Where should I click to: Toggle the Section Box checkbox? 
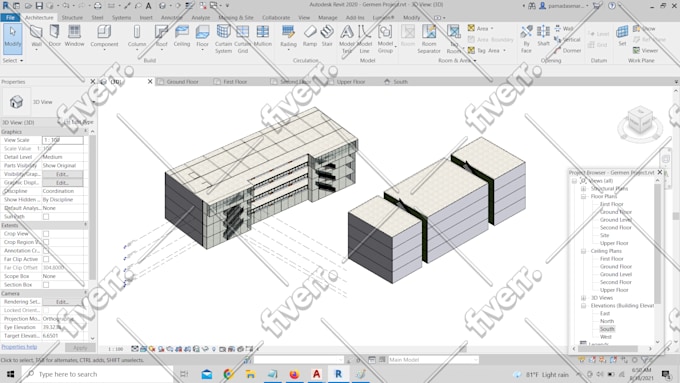coord(46,285)
